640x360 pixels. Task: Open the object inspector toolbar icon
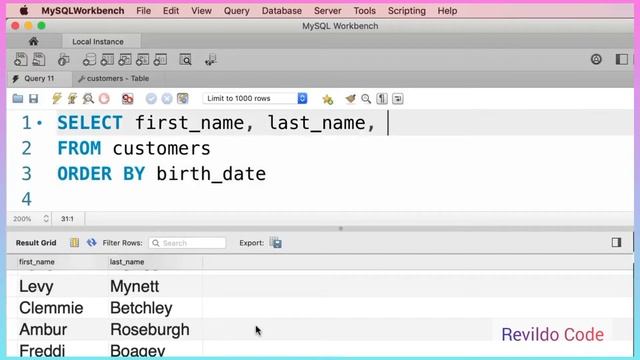tap(64, 60)
